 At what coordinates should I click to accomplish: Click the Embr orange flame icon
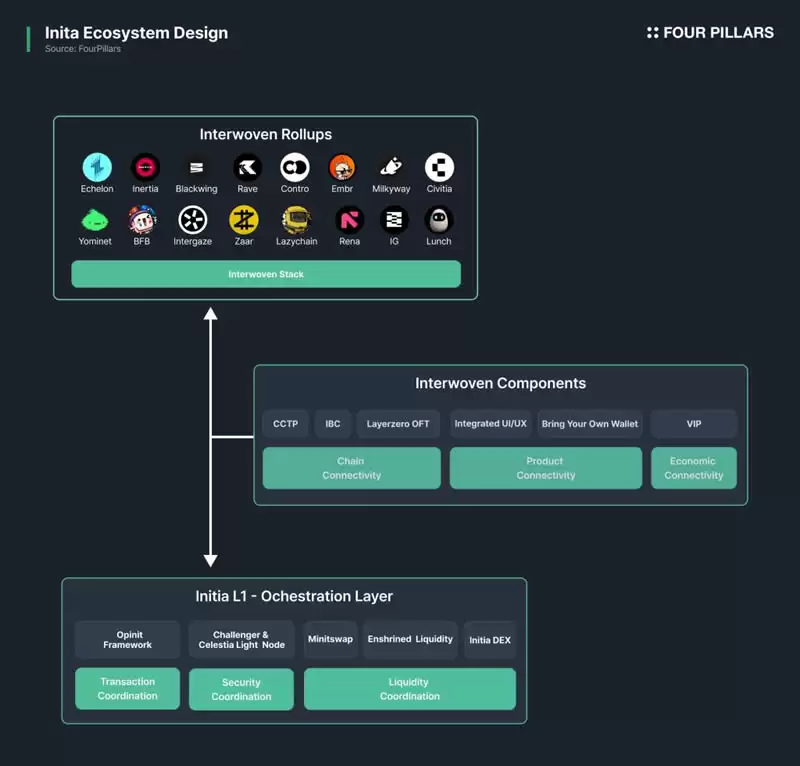(x=342, y=167)
